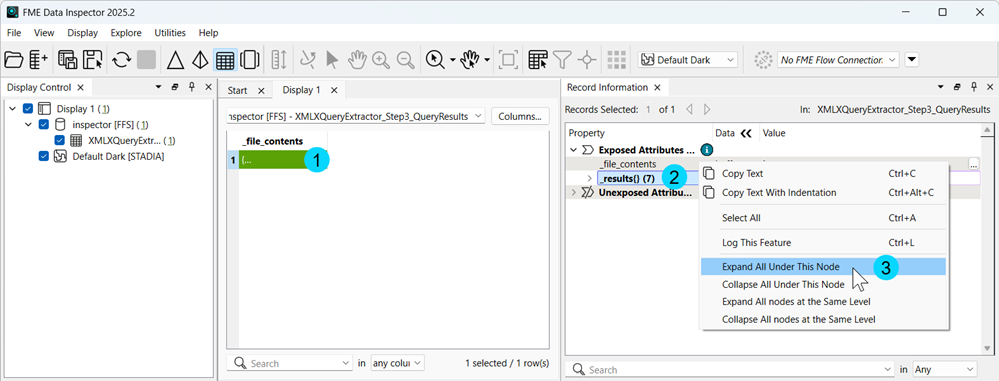The image size is (999, 381).
Task: Expand the _results{} (7) node
Action: (589, 178)
